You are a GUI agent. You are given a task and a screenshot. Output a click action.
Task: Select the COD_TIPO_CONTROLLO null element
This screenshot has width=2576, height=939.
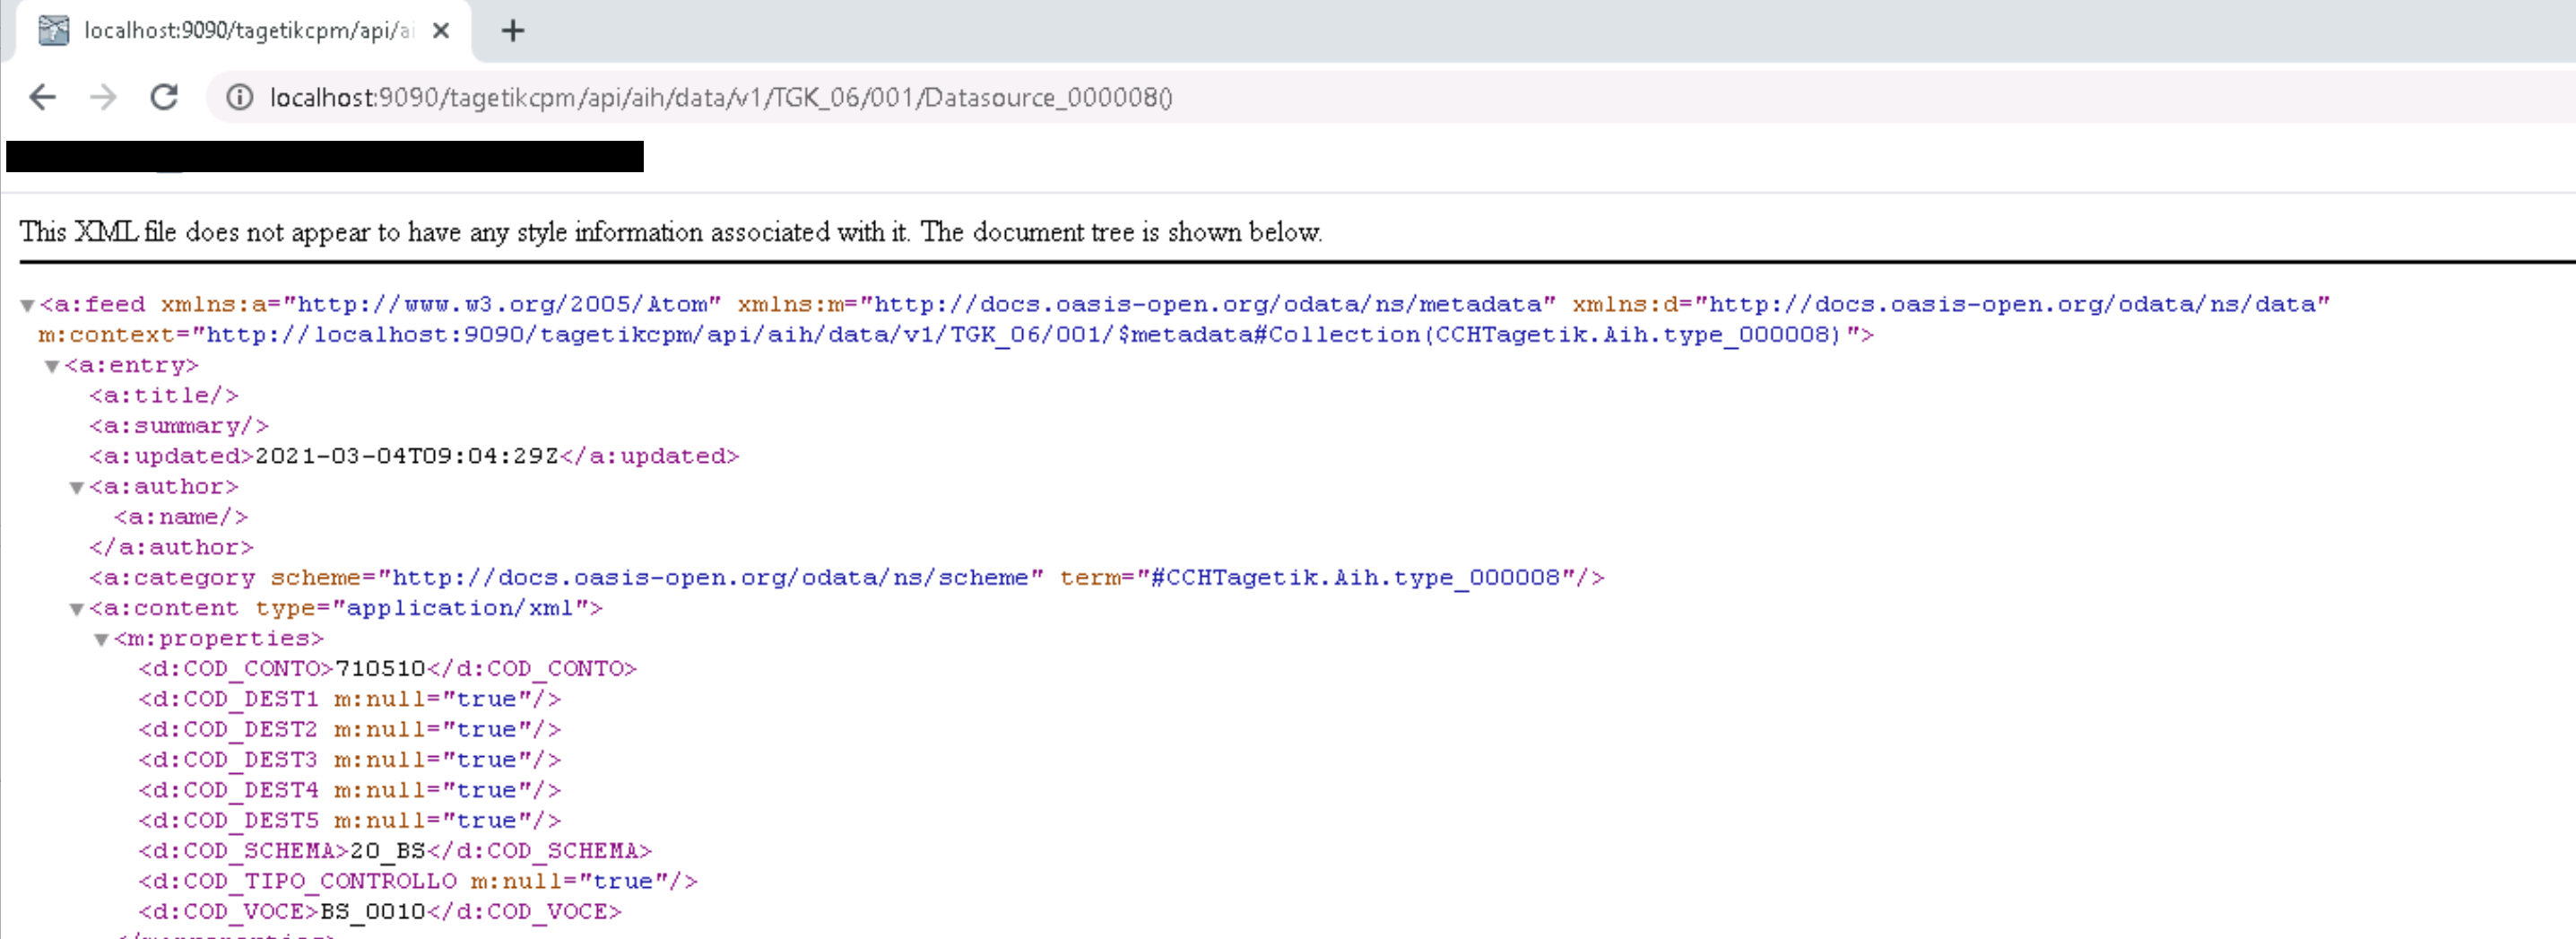pos(418,881)
